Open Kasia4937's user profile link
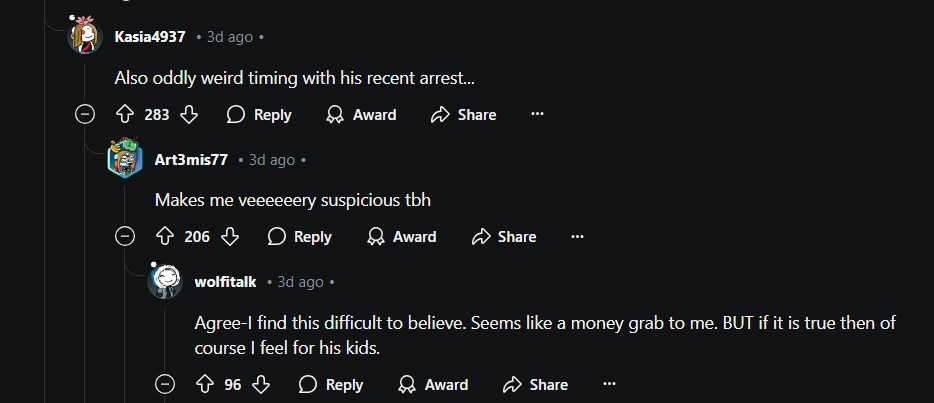 pos(150,37)
